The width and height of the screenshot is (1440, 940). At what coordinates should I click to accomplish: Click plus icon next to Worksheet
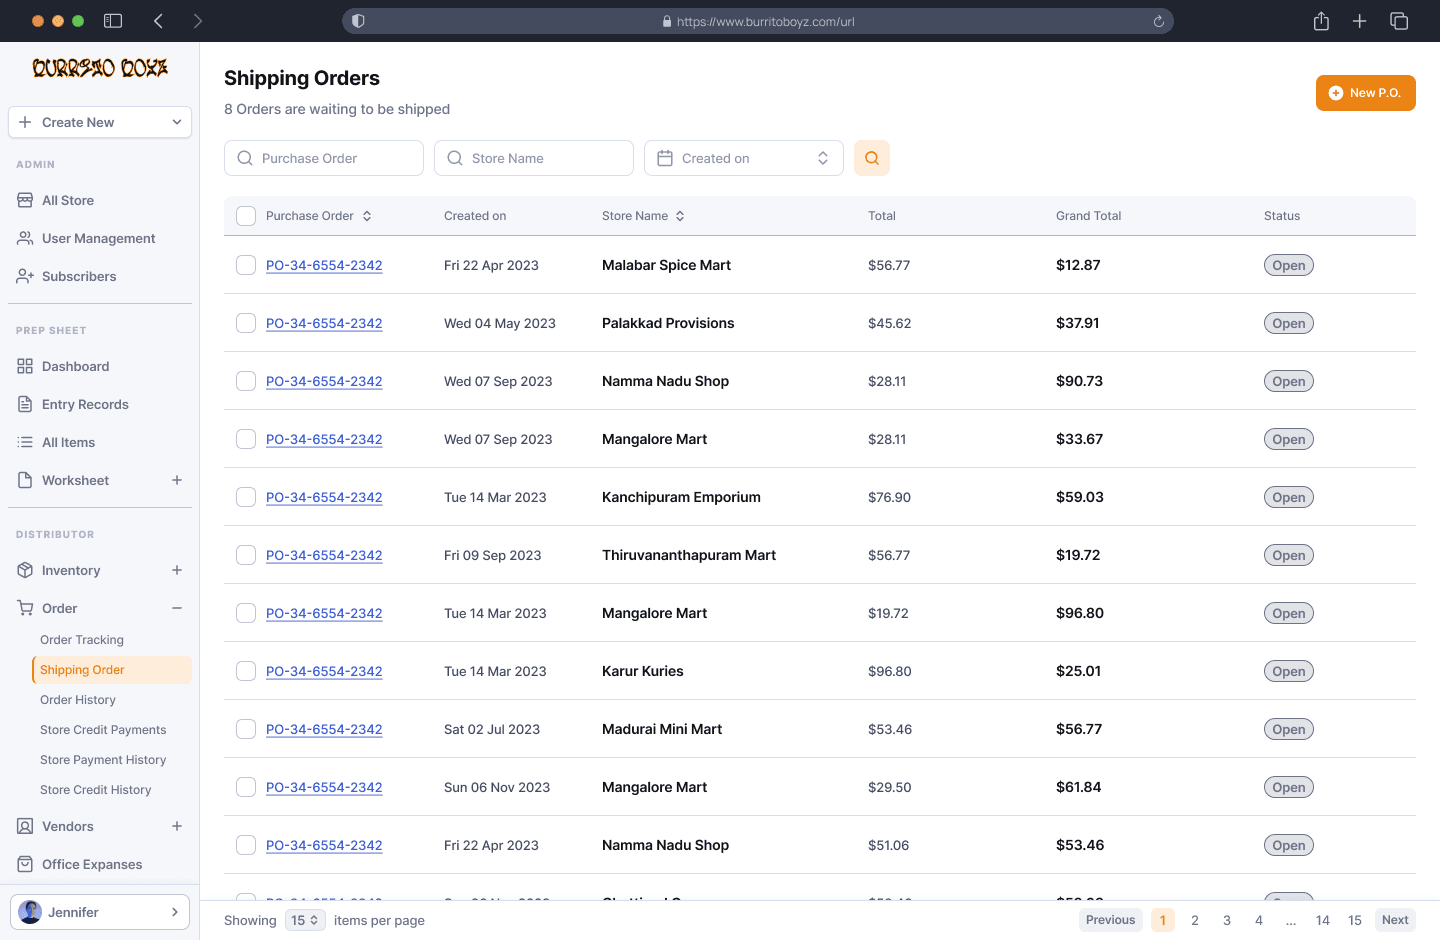pos(177,480)
